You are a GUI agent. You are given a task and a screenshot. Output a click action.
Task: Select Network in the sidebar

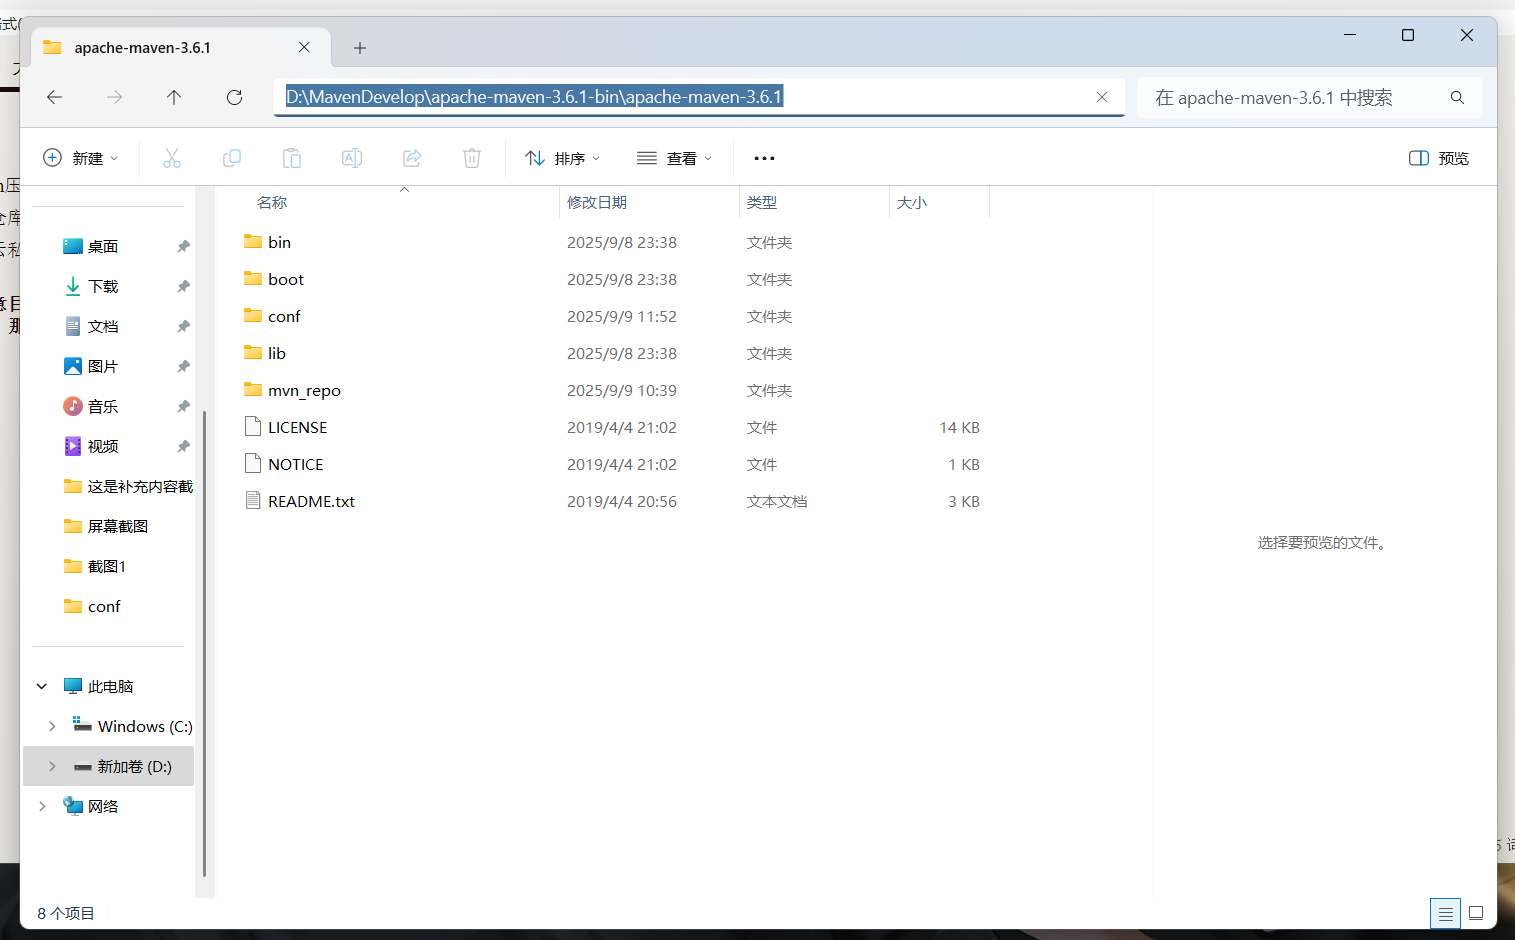click(x=91, y=806)
